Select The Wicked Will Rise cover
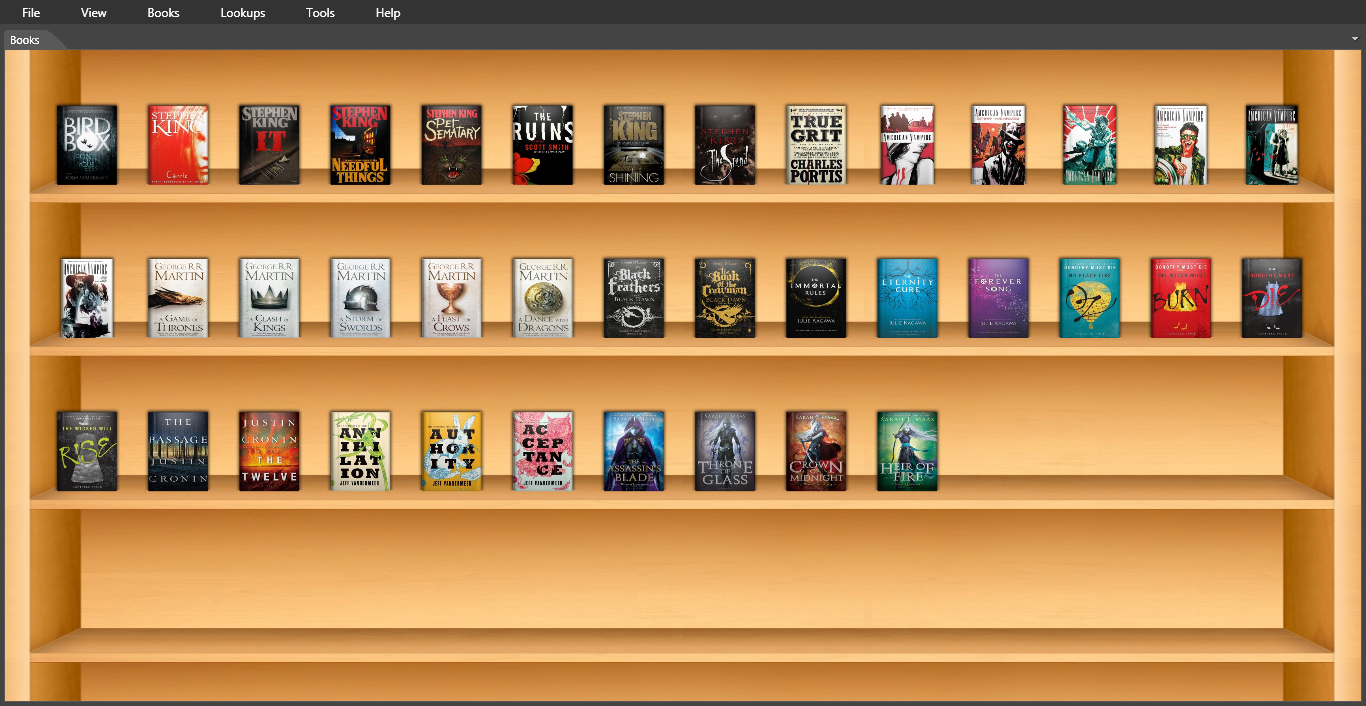 tap(87, 451)
